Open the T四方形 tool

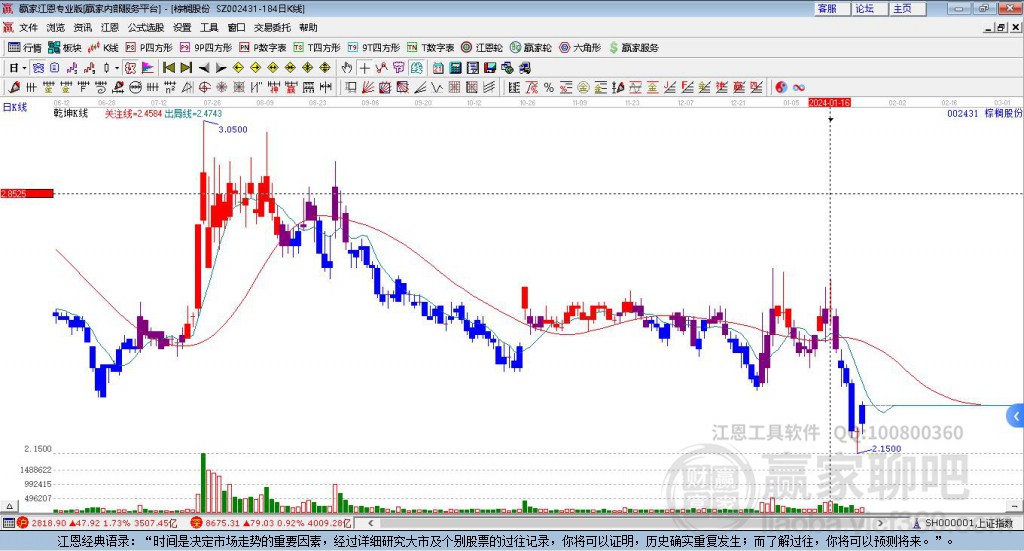point(317,48)
